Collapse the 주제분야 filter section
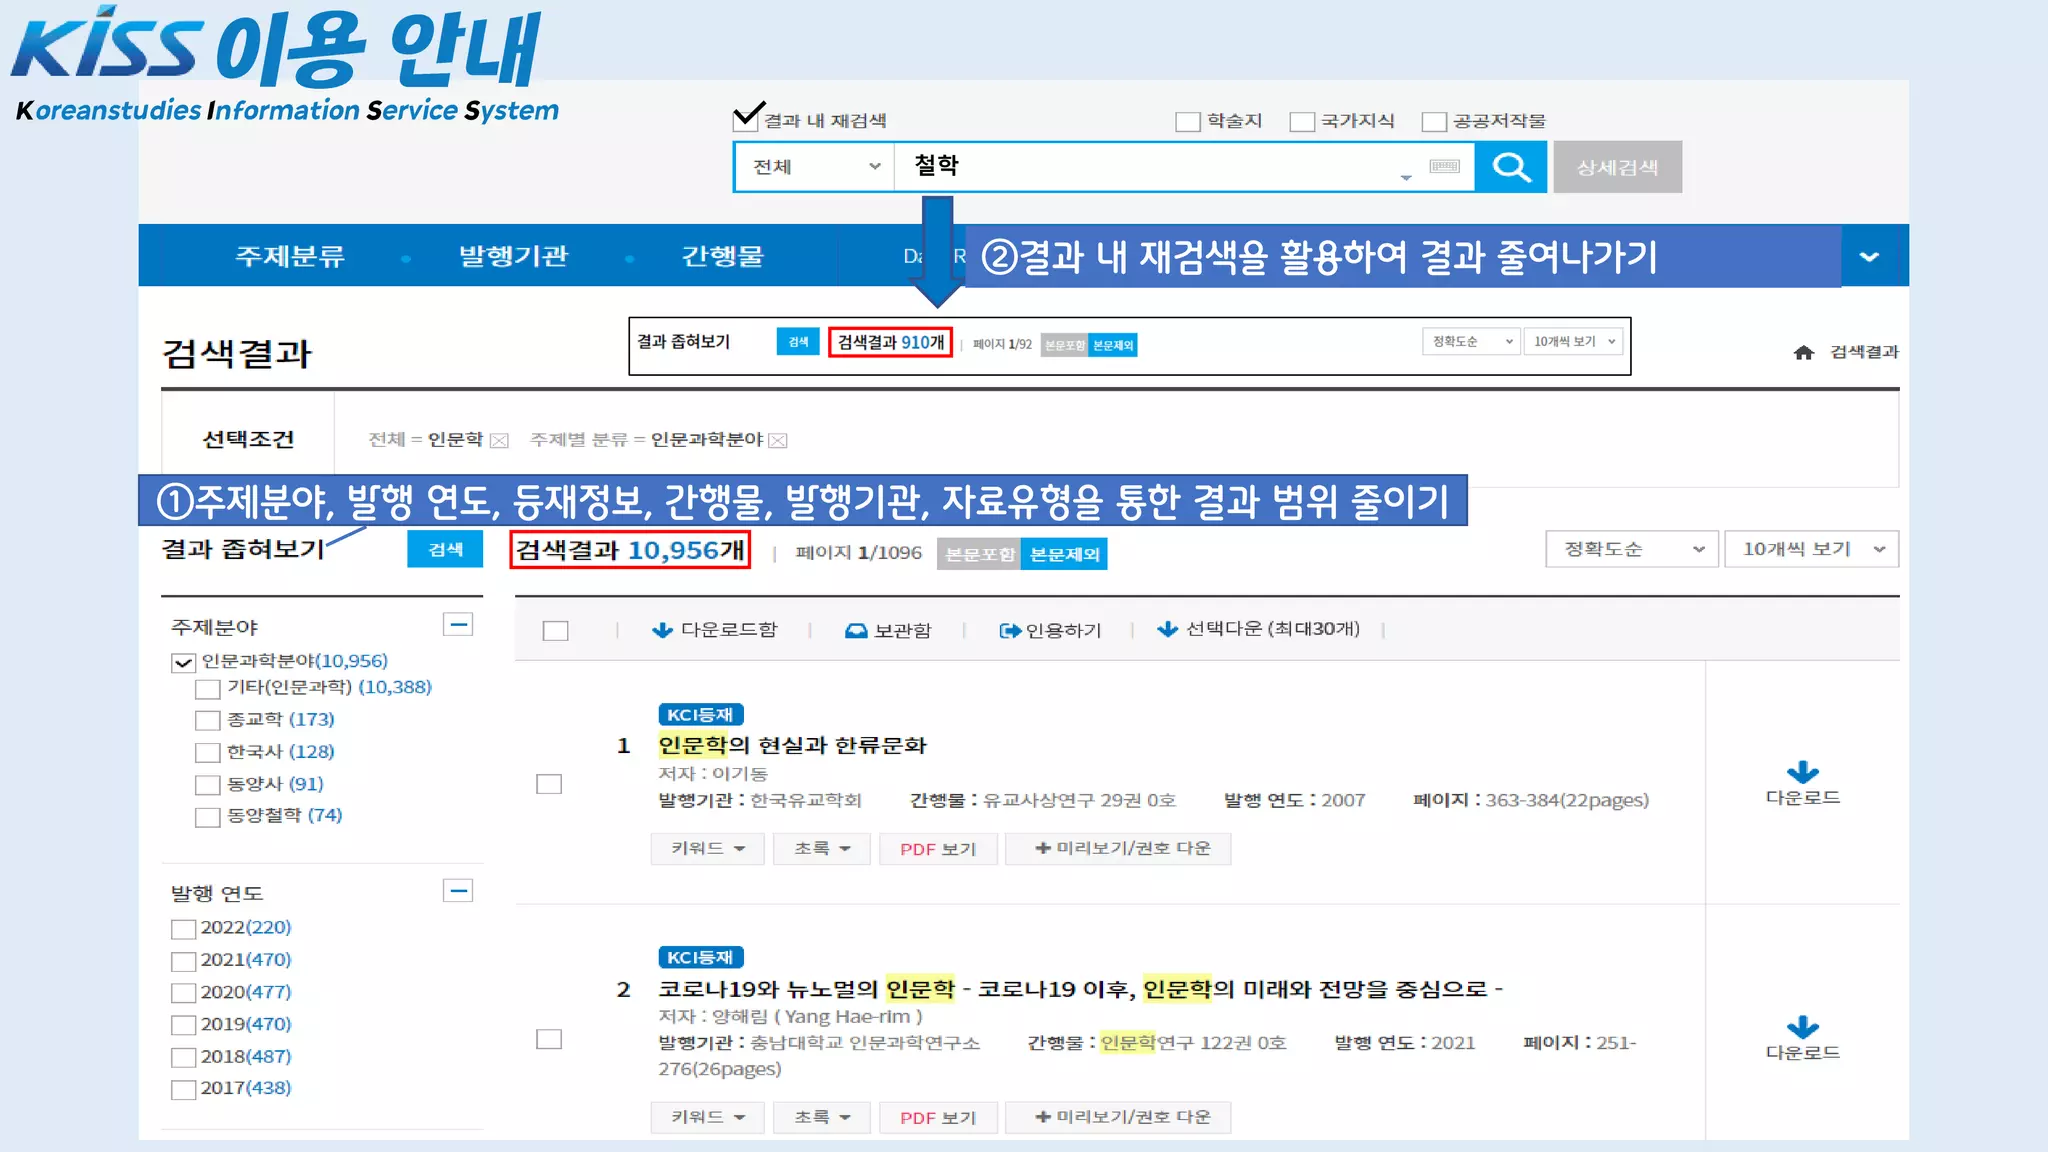The height and width of the screenshot is (1152, 2048). coord(458,625)
